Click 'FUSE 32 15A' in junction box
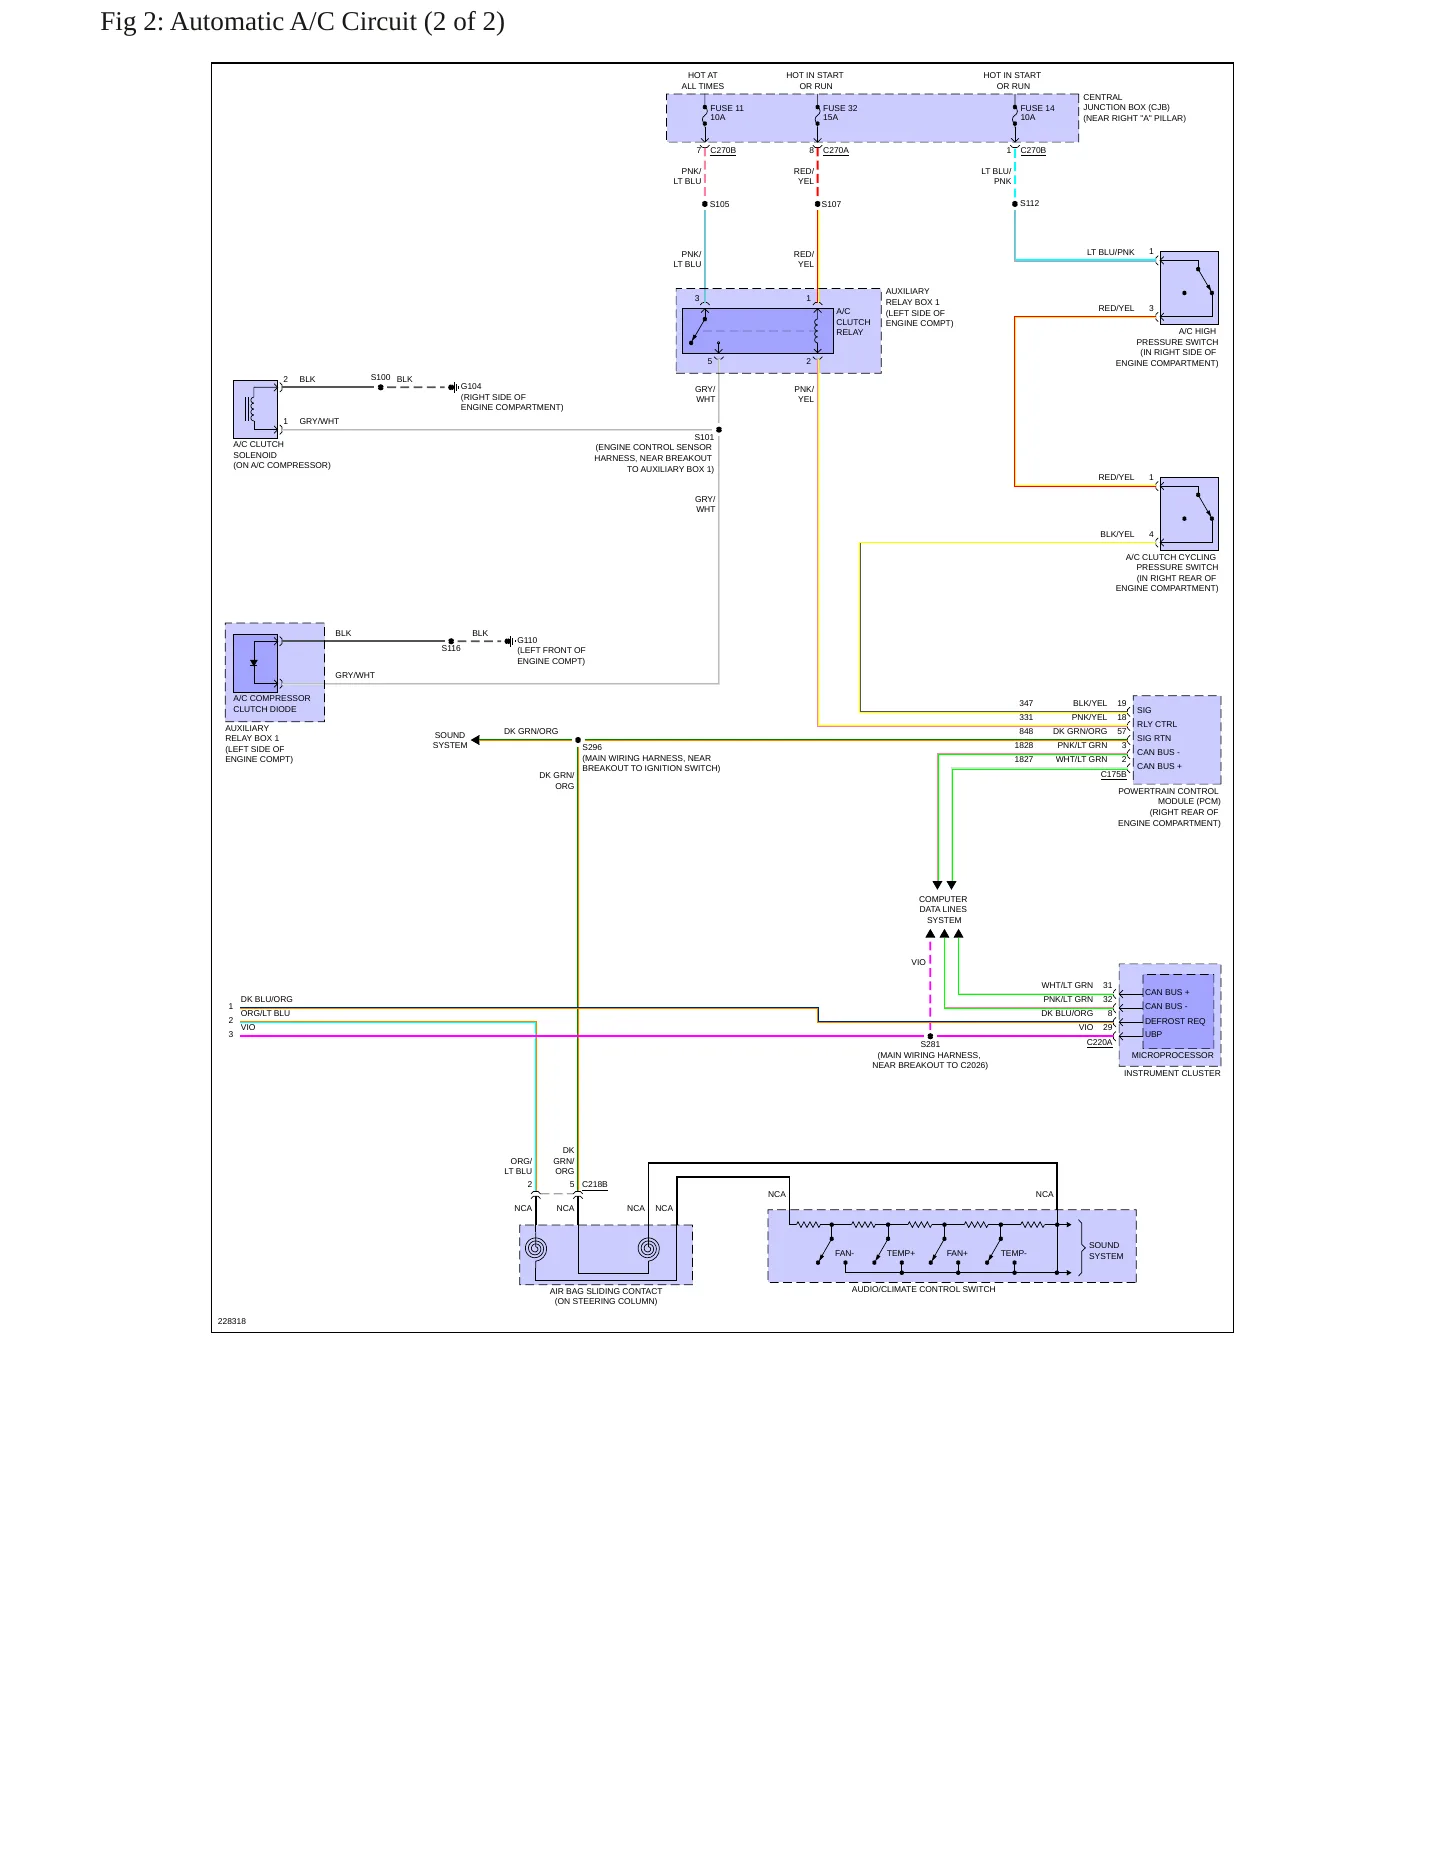The width and height of the screenshot is (1445, 1870). [839, 113]
